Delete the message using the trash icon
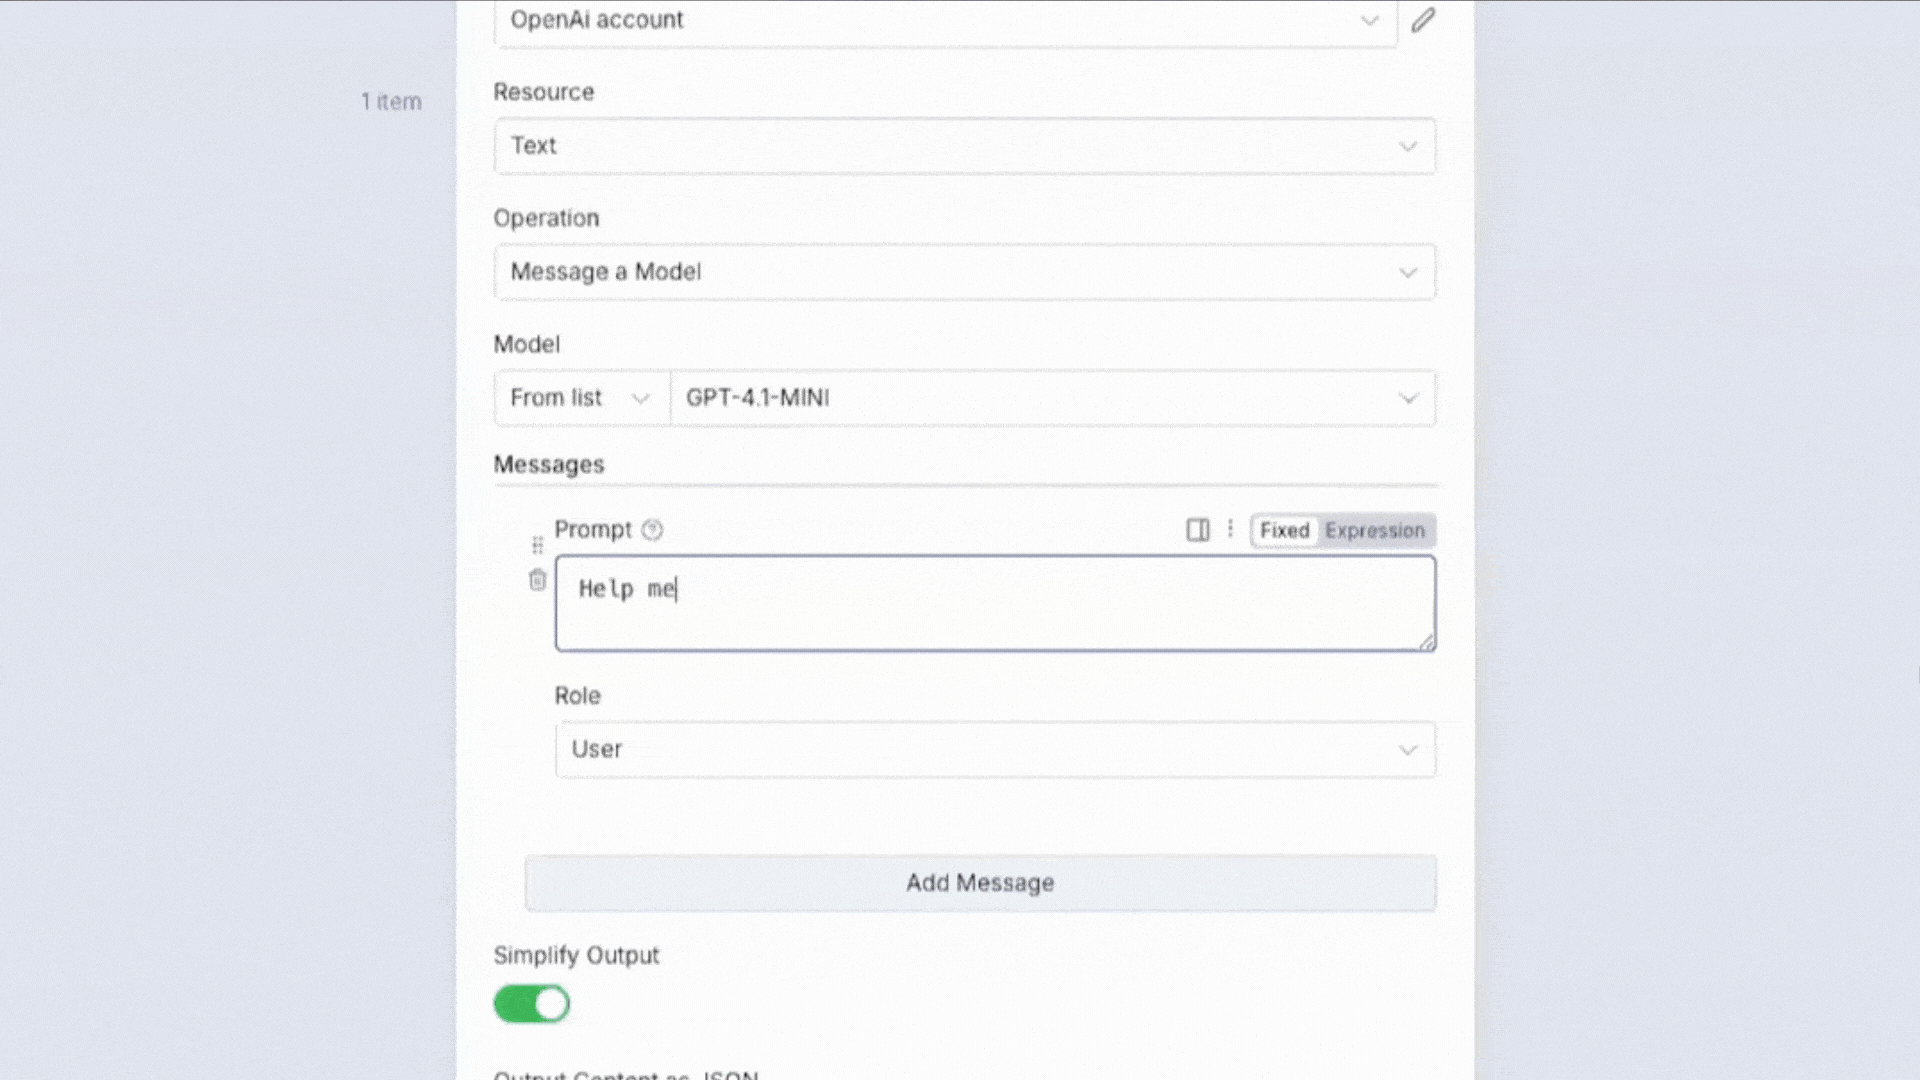 click(x=537, y=580)
